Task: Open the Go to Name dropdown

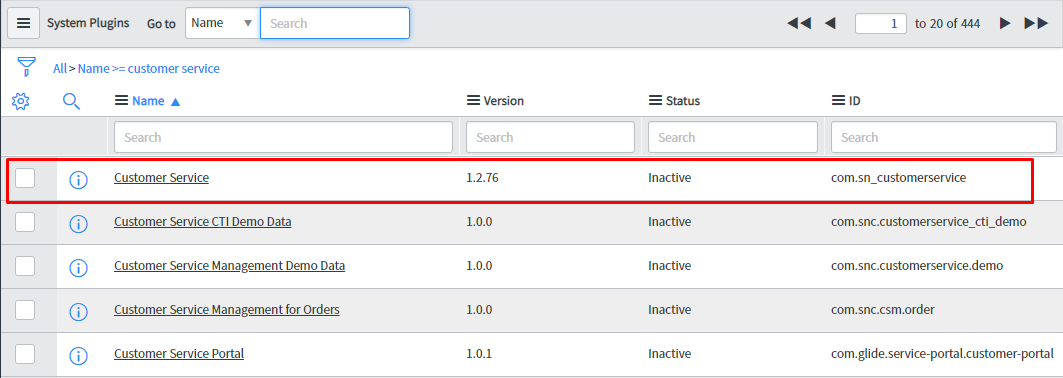Action: pyautogui.click(x=222, y=23)
